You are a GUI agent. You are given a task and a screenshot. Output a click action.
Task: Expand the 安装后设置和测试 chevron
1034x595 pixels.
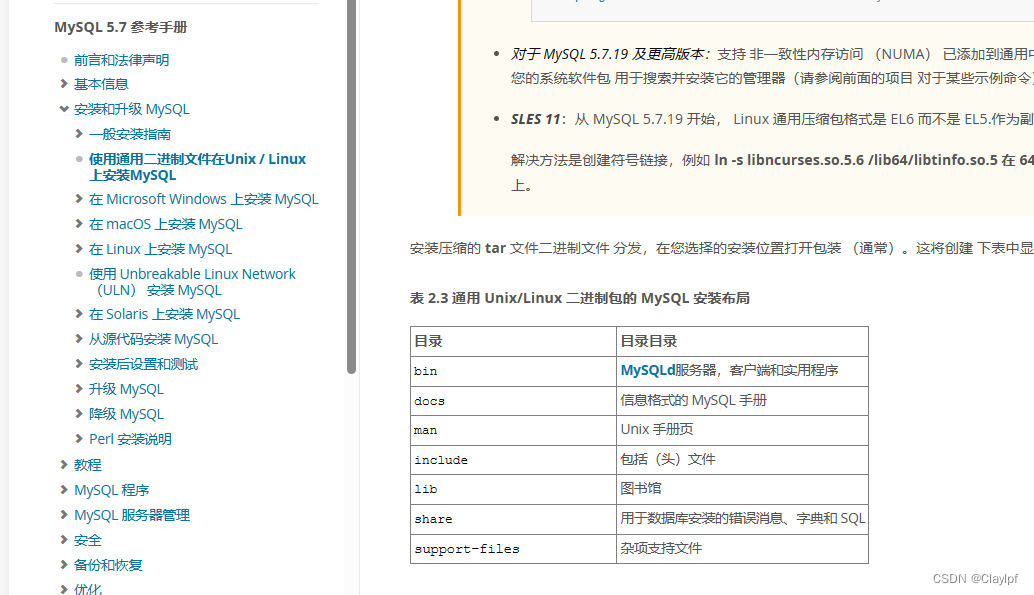[x=79, y=364]
